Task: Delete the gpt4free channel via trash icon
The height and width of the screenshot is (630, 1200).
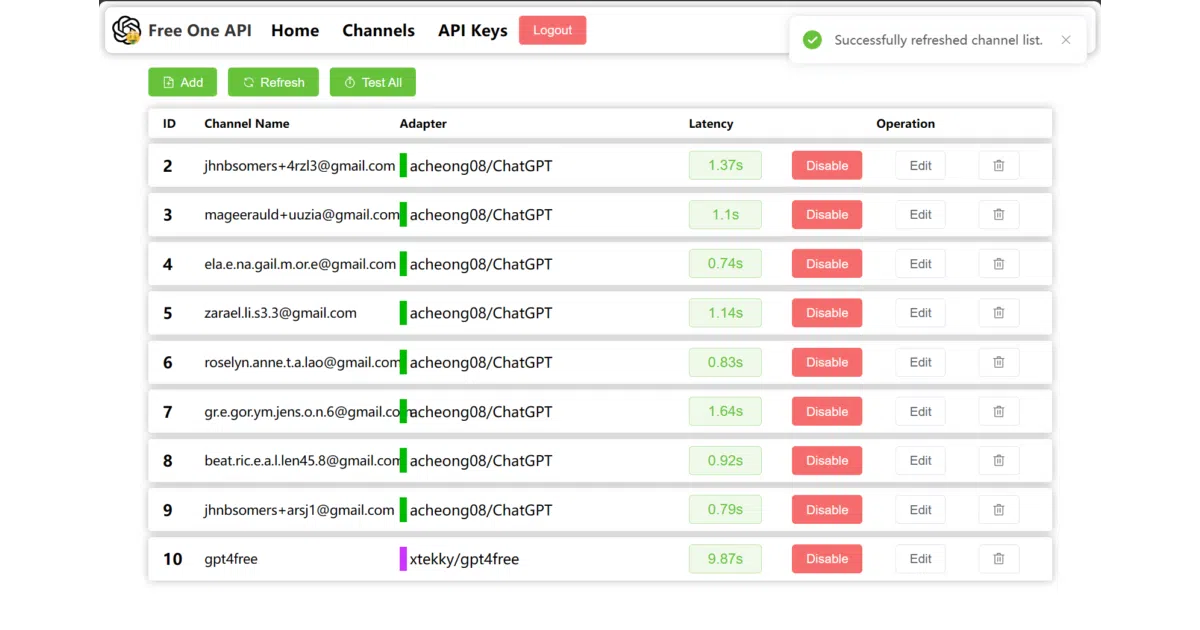Action: click(998, 559)
